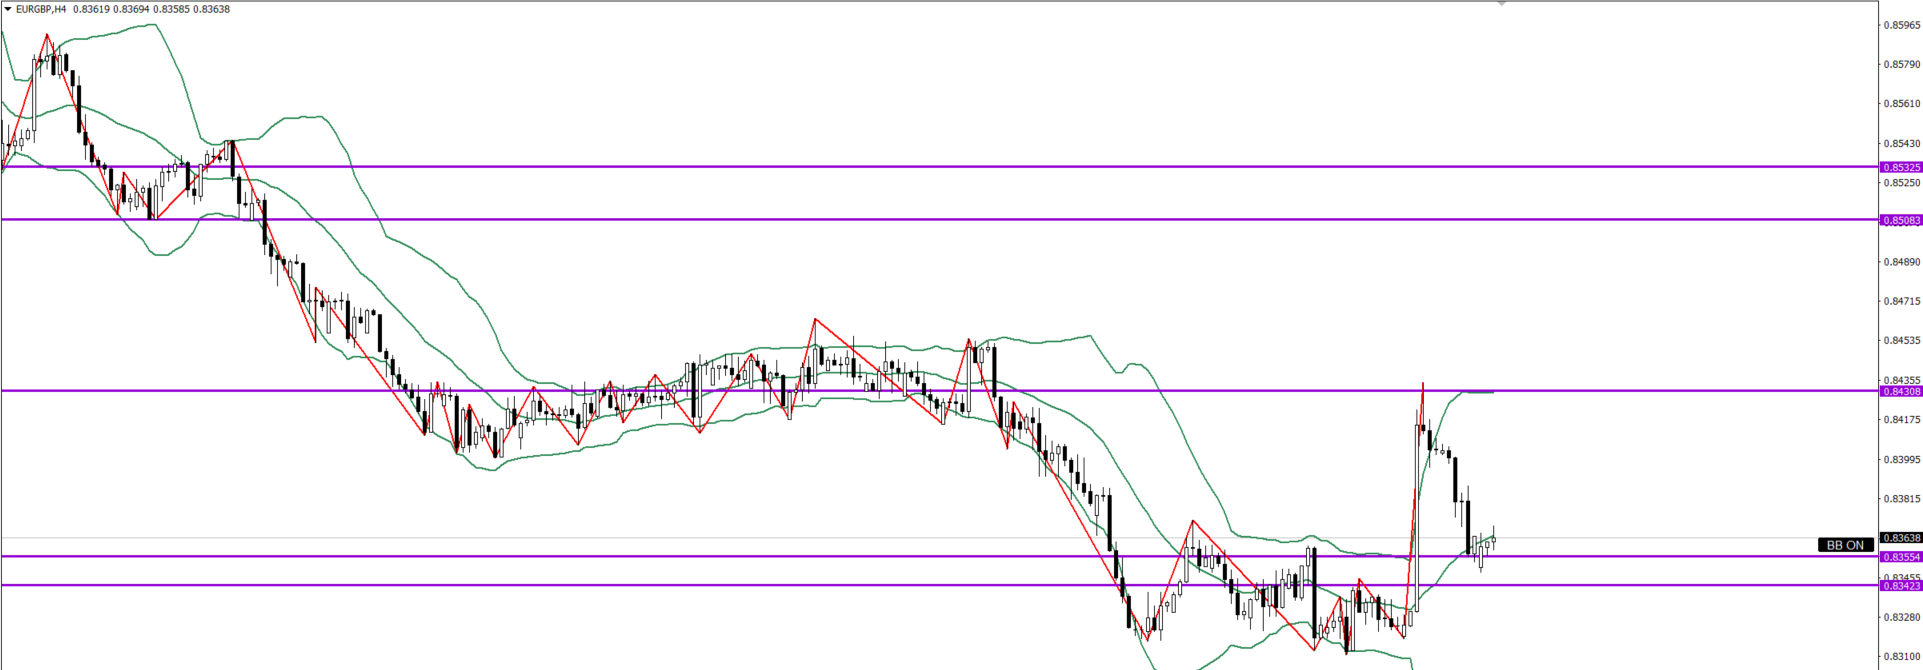The width and height of the screenshot is (1923, 670).
Task: Open the dropdown arrow beside EURGBP,H4
Action: (x=8, y=9)
